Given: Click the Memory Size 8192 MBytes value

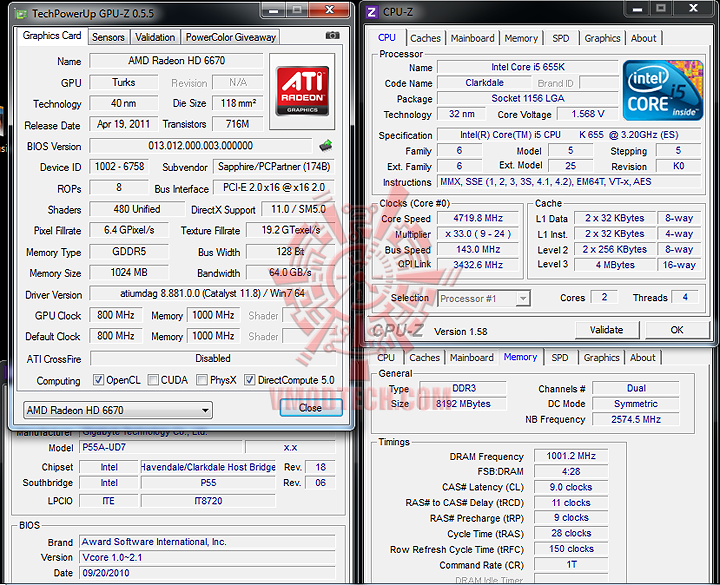Looking at the screenshot, I should pos(463,404).
